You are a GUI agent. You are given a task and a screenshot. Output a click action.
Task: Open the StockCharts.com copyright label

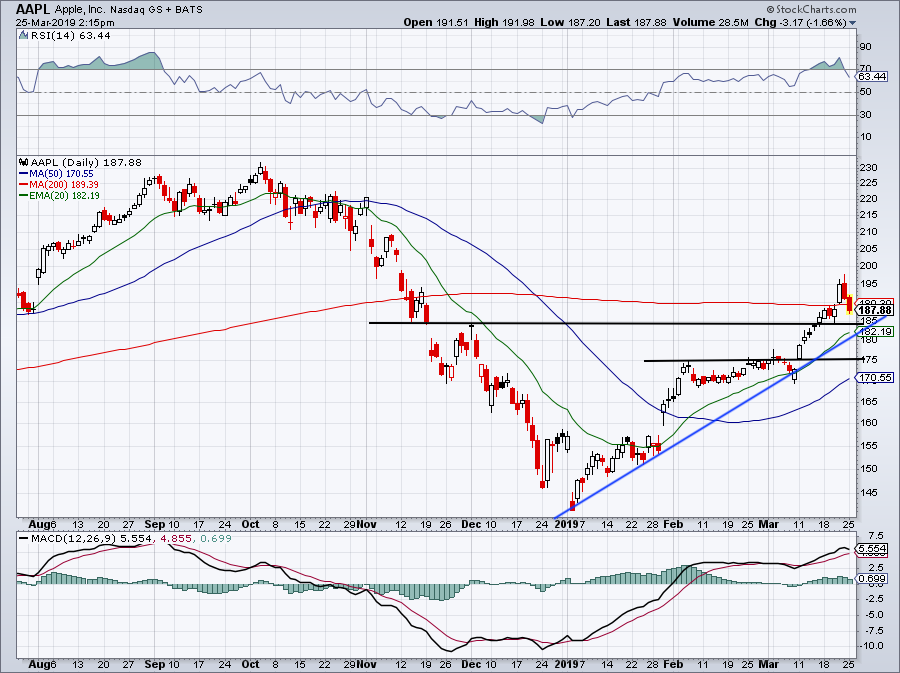click(811, 9)
